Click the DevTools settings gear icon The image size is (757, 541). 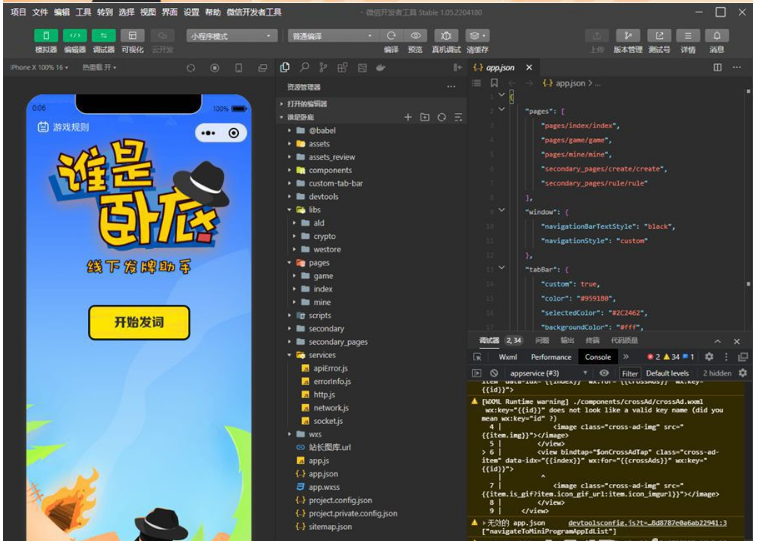(x=709, y=357)
